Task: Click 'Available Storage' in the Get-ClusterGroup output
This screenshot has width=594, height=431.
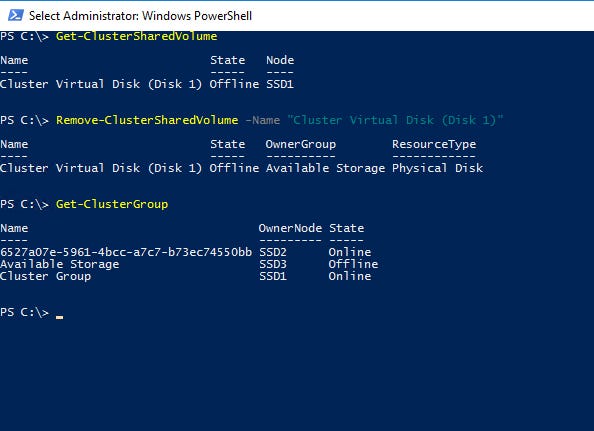Action: coord(60,264)
